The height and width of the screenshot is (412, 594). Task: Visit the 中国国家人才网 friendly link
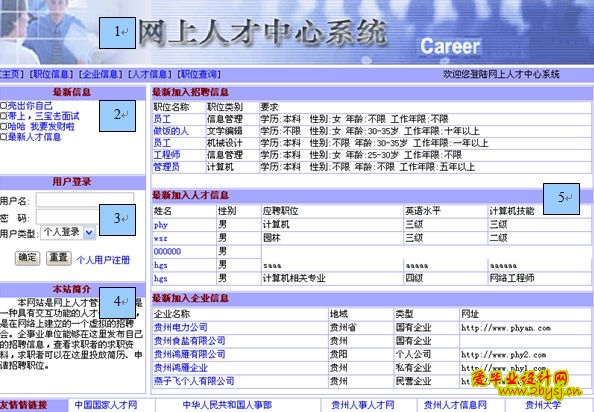[x=106, y=405]
